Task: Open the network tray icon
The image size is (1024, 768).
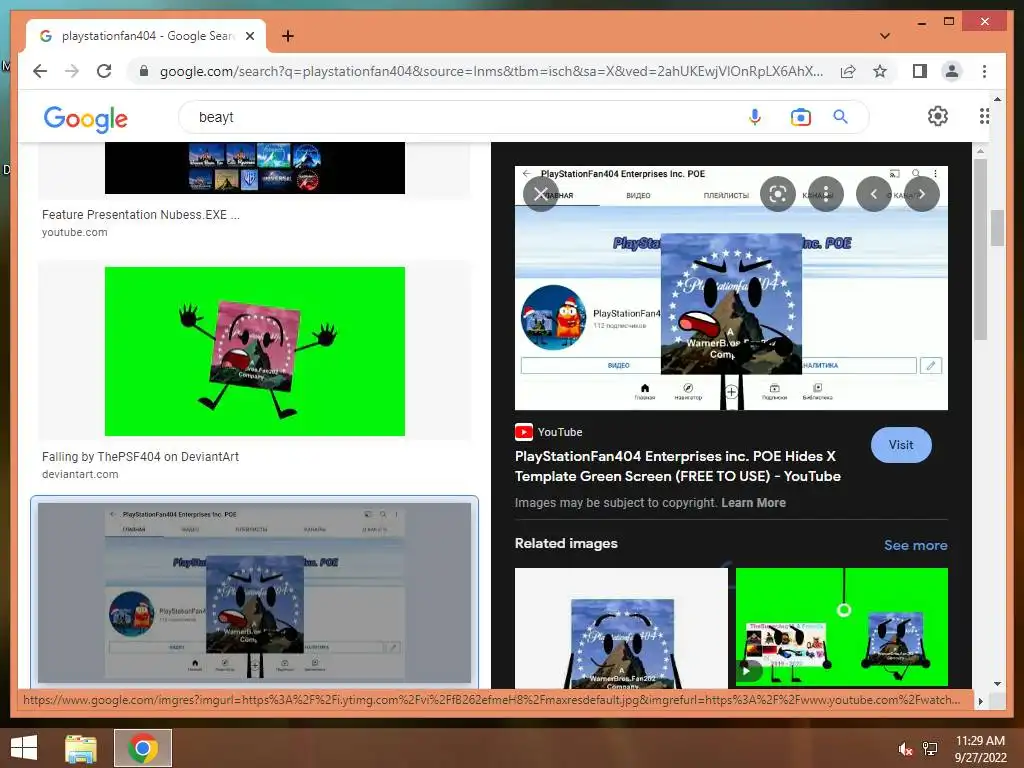Action: (x=930, y=749)
